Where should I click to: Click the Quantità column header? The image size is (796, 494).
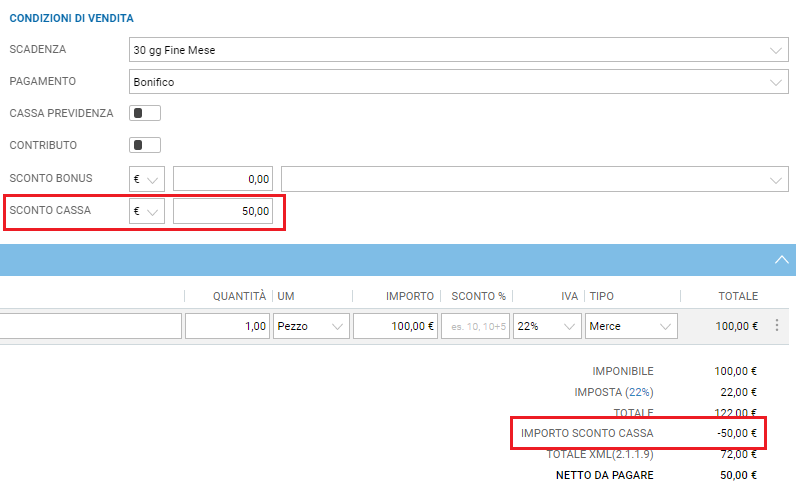point(239,296)
